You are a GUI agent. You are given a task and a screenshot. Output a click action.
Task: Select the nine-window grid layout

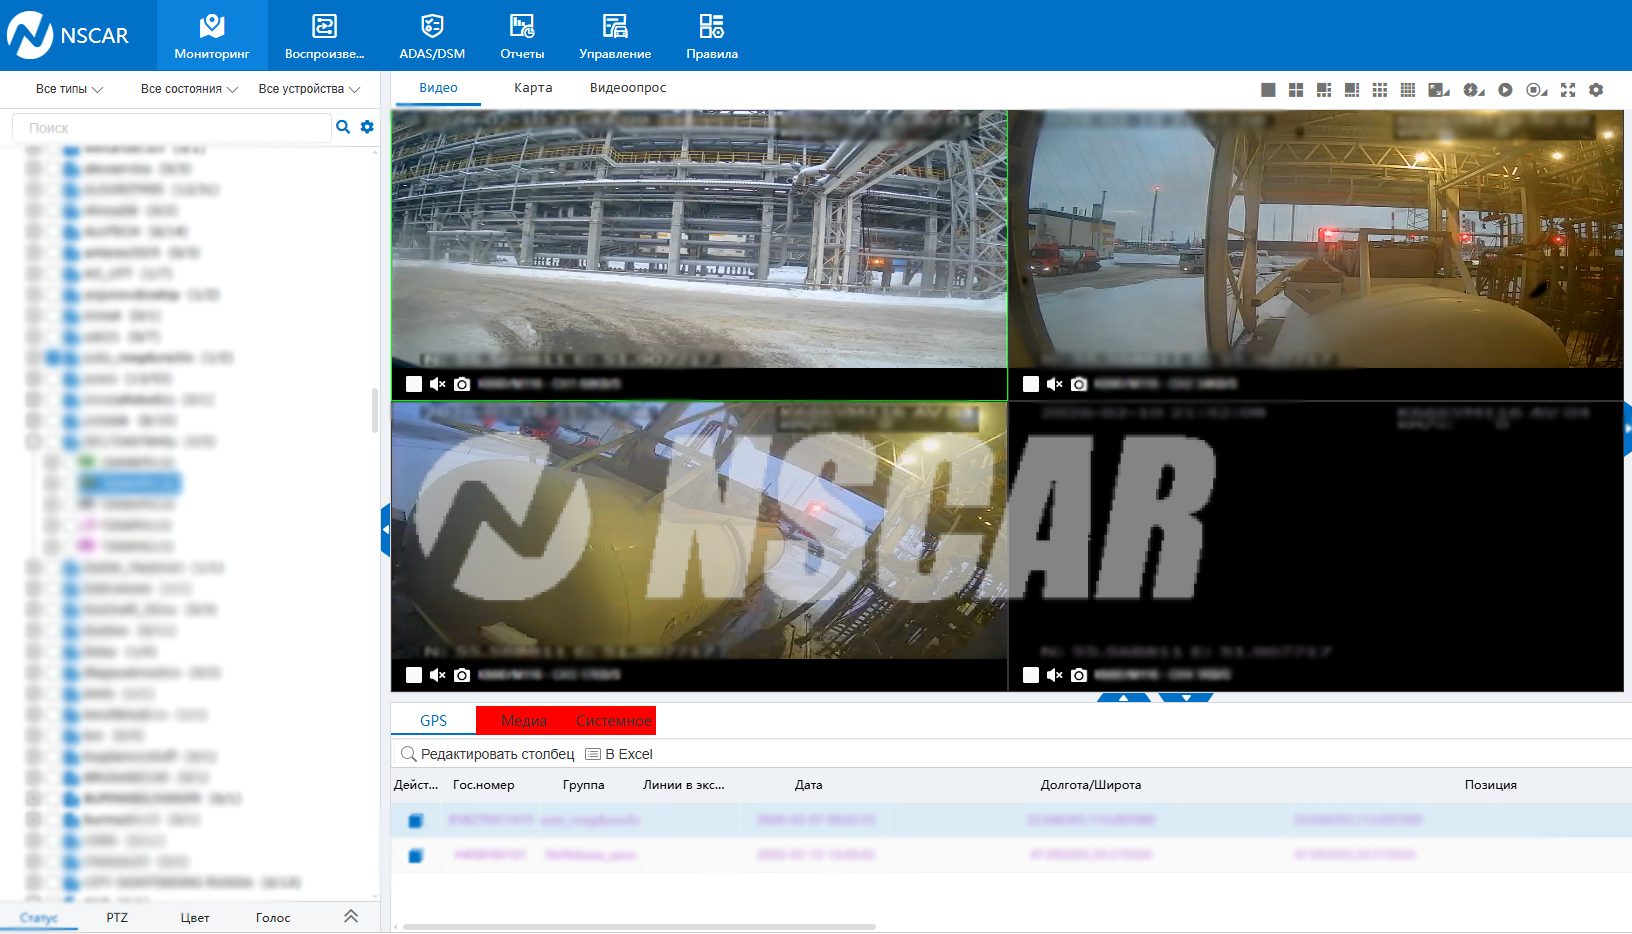(1380, 90)
